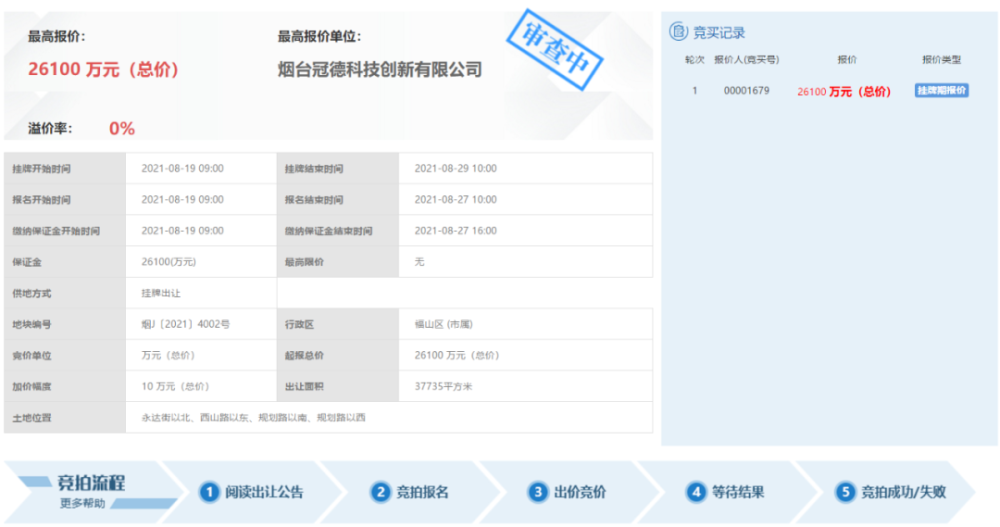The width and height of the screenshot is (1000, 527).
Task: Click 报价 column header
Action: 847,59
